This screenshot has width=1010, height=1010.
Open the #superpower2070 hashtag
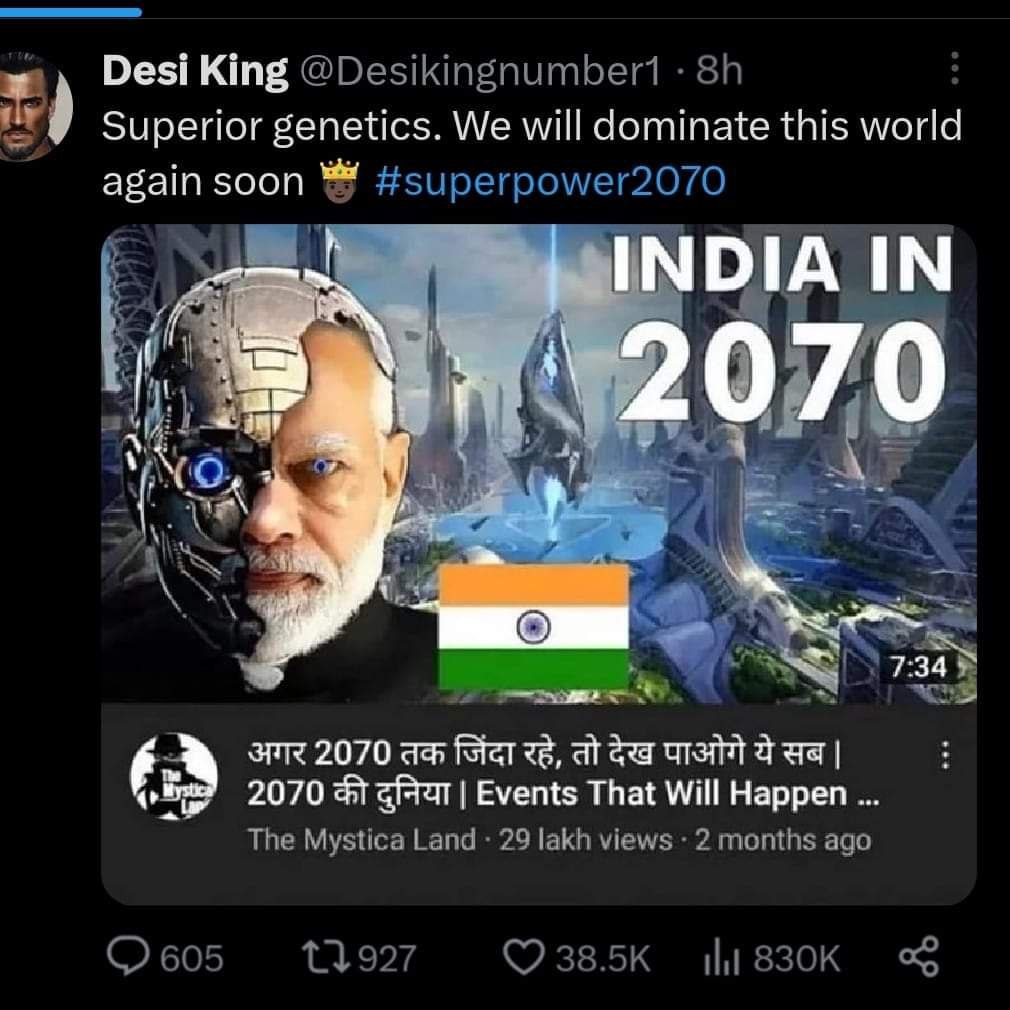tap(552, 181)
